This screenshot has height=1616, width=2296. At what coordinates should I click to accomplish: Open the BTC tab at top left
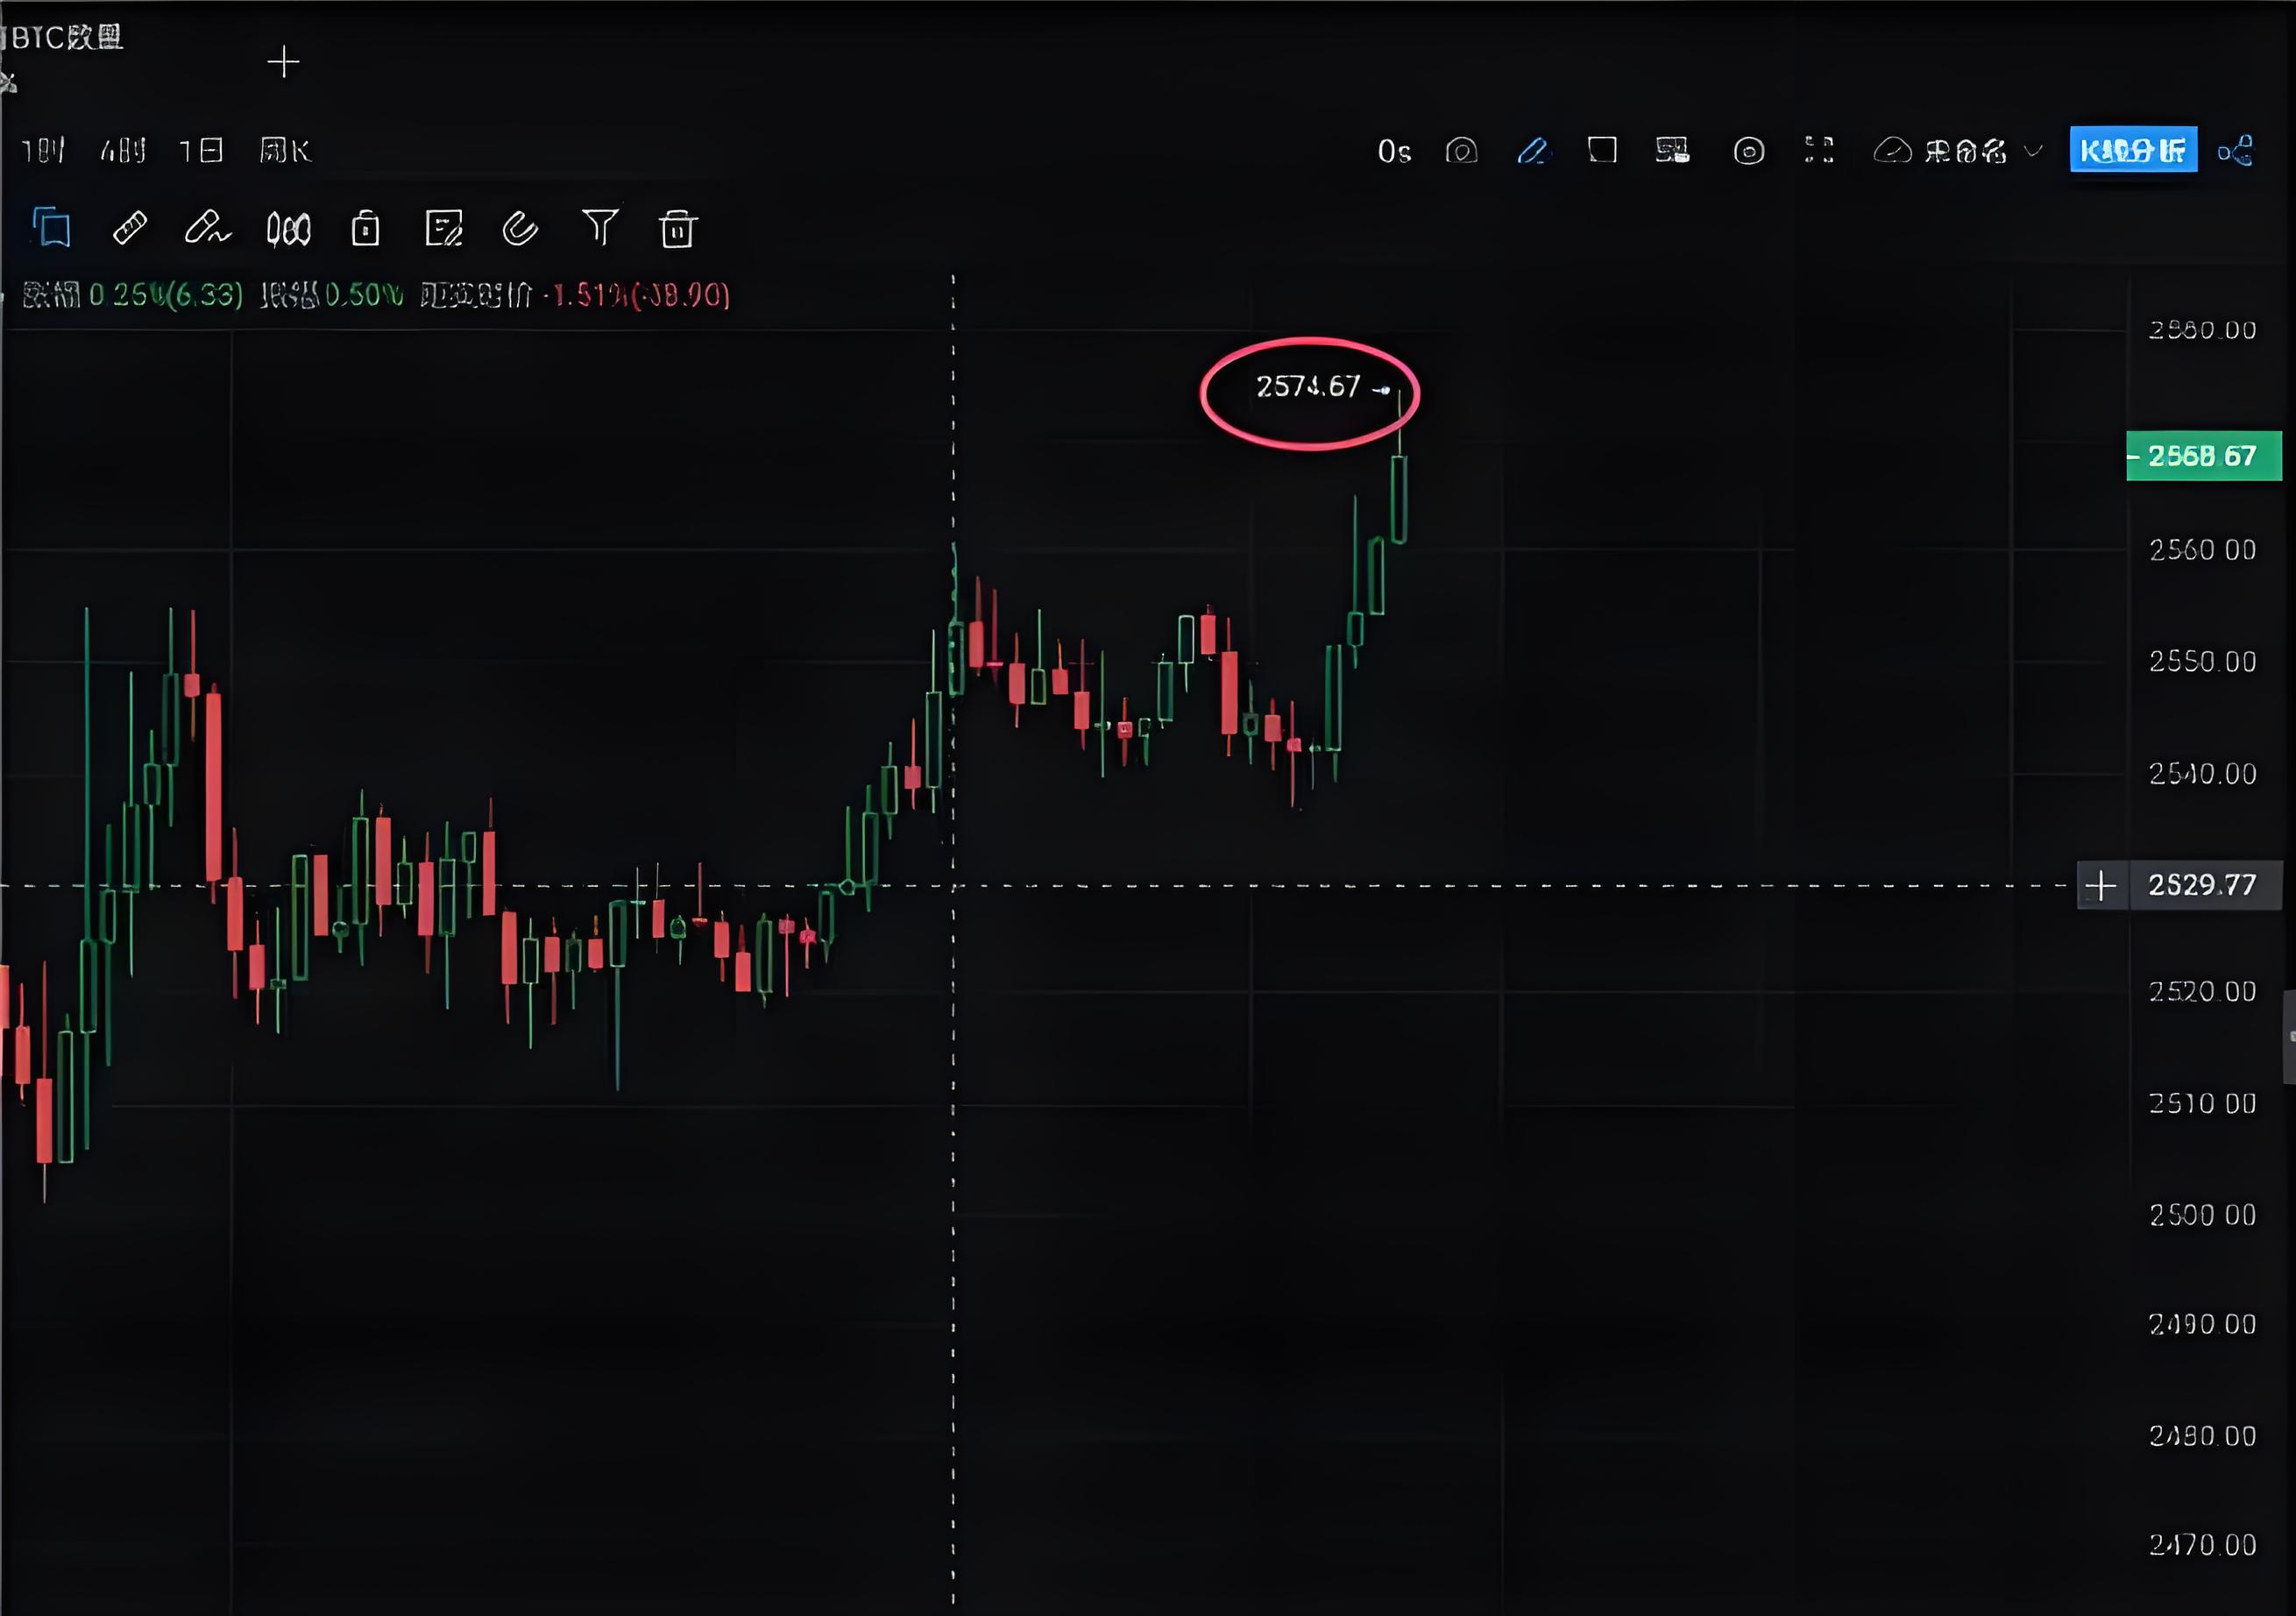pyautogui.click(x=64, y=37)
